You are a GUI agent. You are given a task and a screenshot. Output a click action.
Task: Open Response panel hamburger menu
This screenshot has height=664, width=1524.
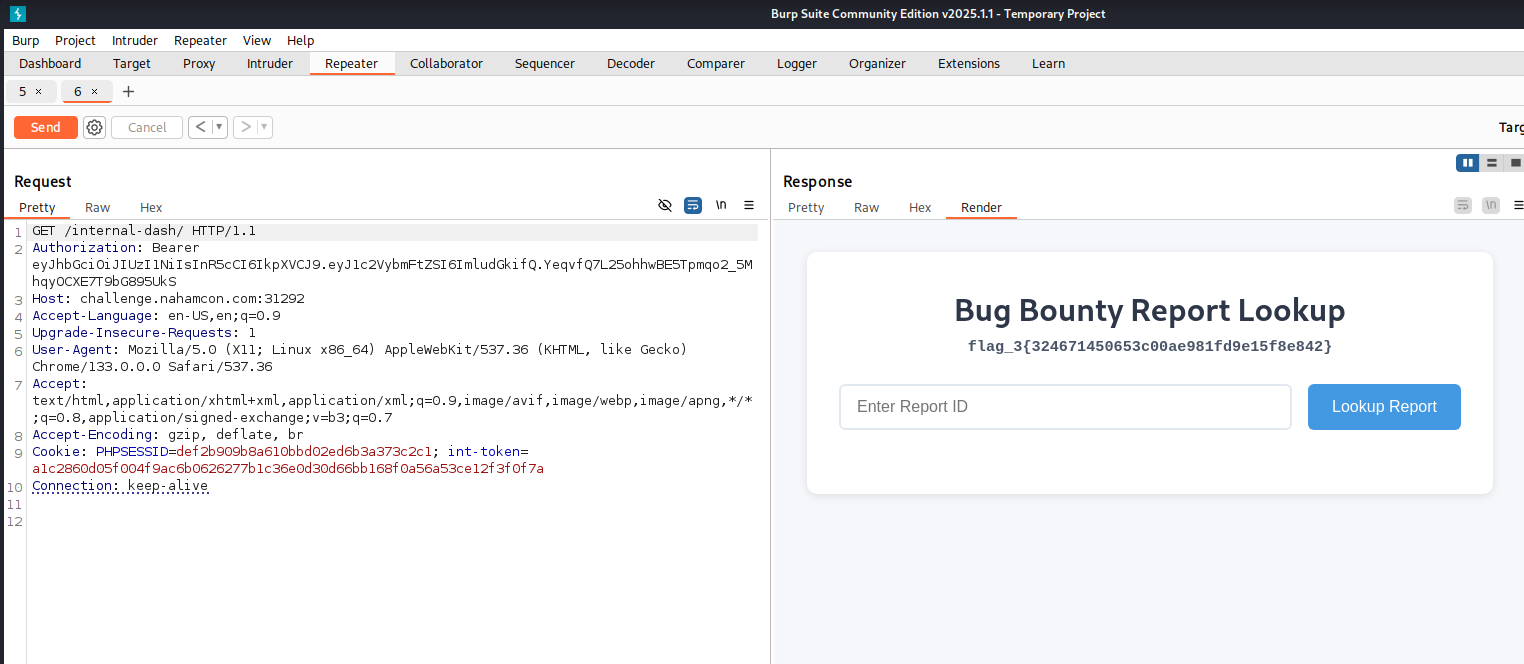pos(1518,205)
